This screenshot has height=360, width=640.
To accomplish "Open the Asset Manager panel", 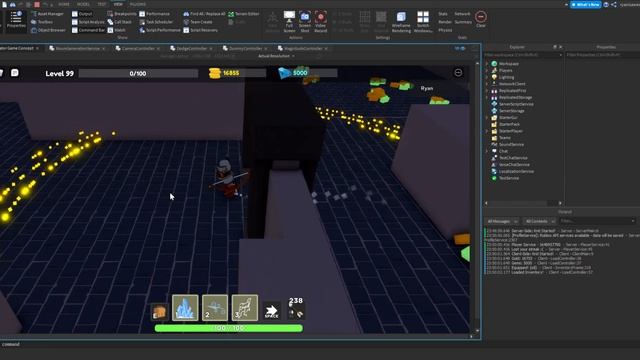I will point(47,14).
